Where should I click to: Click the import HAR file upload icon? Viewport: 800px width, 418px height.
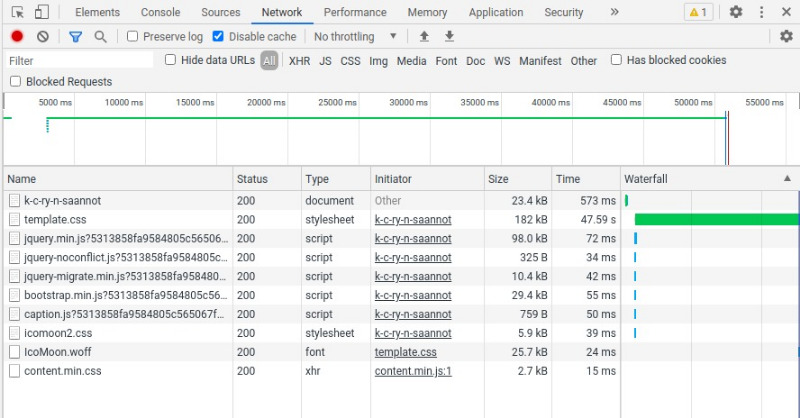pos(424,36)
